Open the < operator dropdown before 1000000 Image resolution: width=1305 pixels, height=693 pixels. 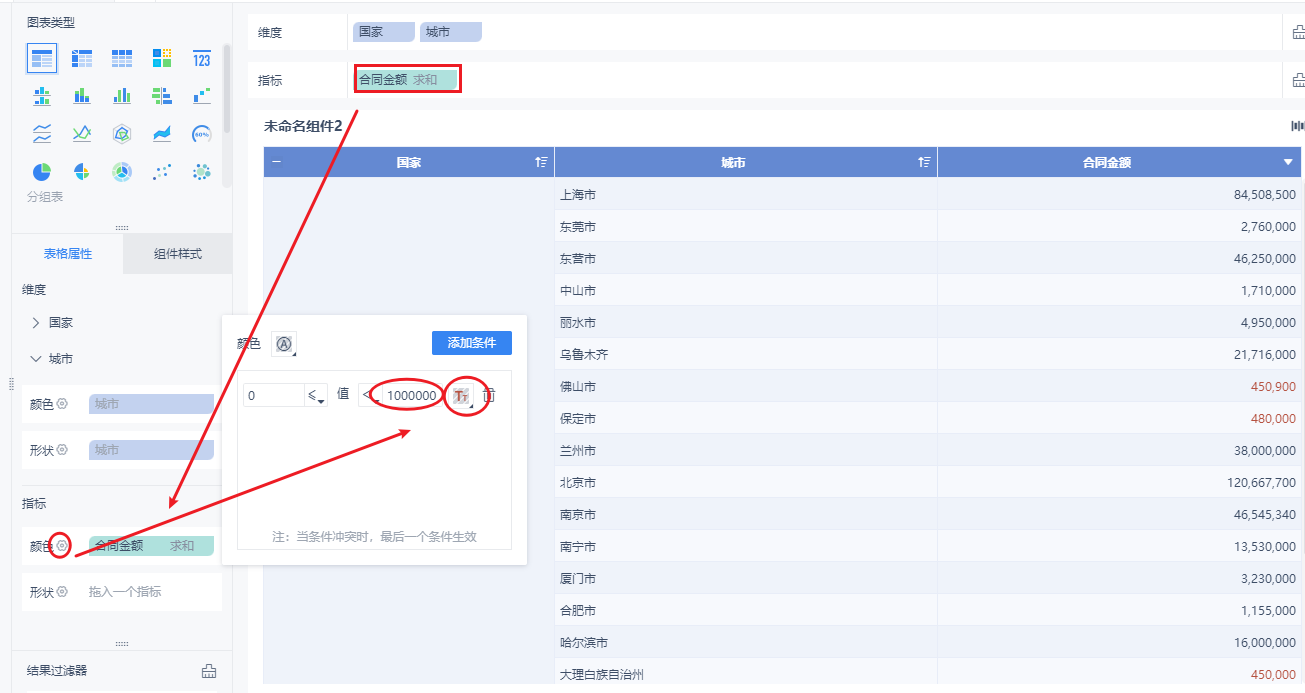point(370,396)
